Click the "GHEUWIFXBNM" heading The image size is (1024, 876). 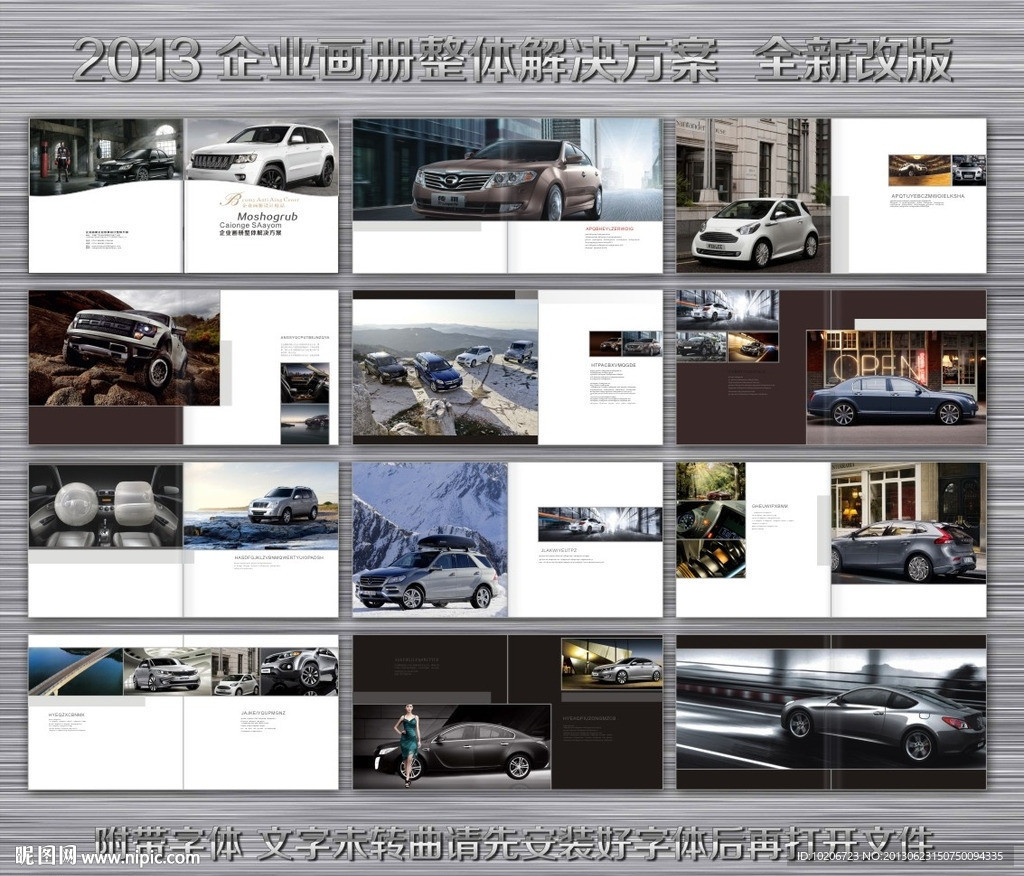click(x=770, y=506)
